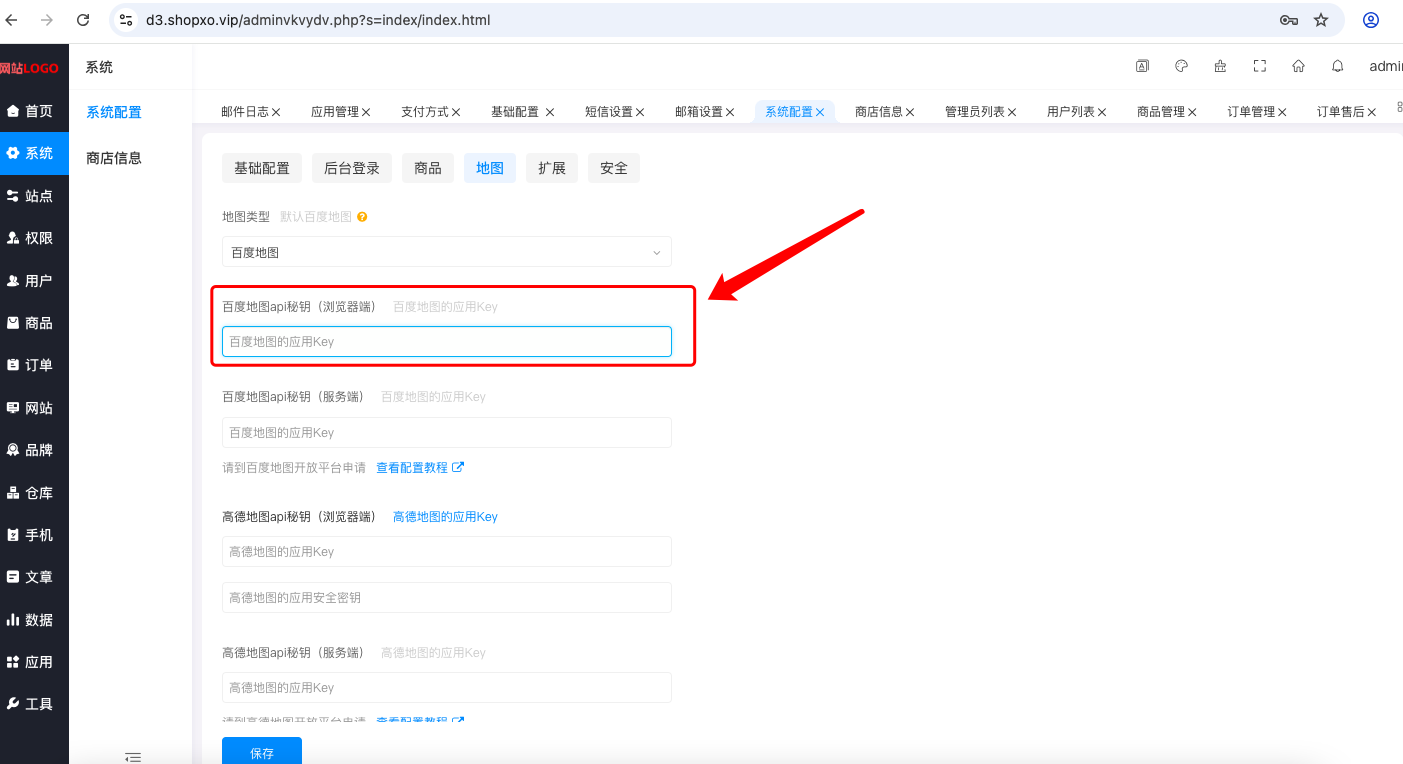Switch to the 安全 settings tab
1403x764 pixels.
click(x=614, y=168)
